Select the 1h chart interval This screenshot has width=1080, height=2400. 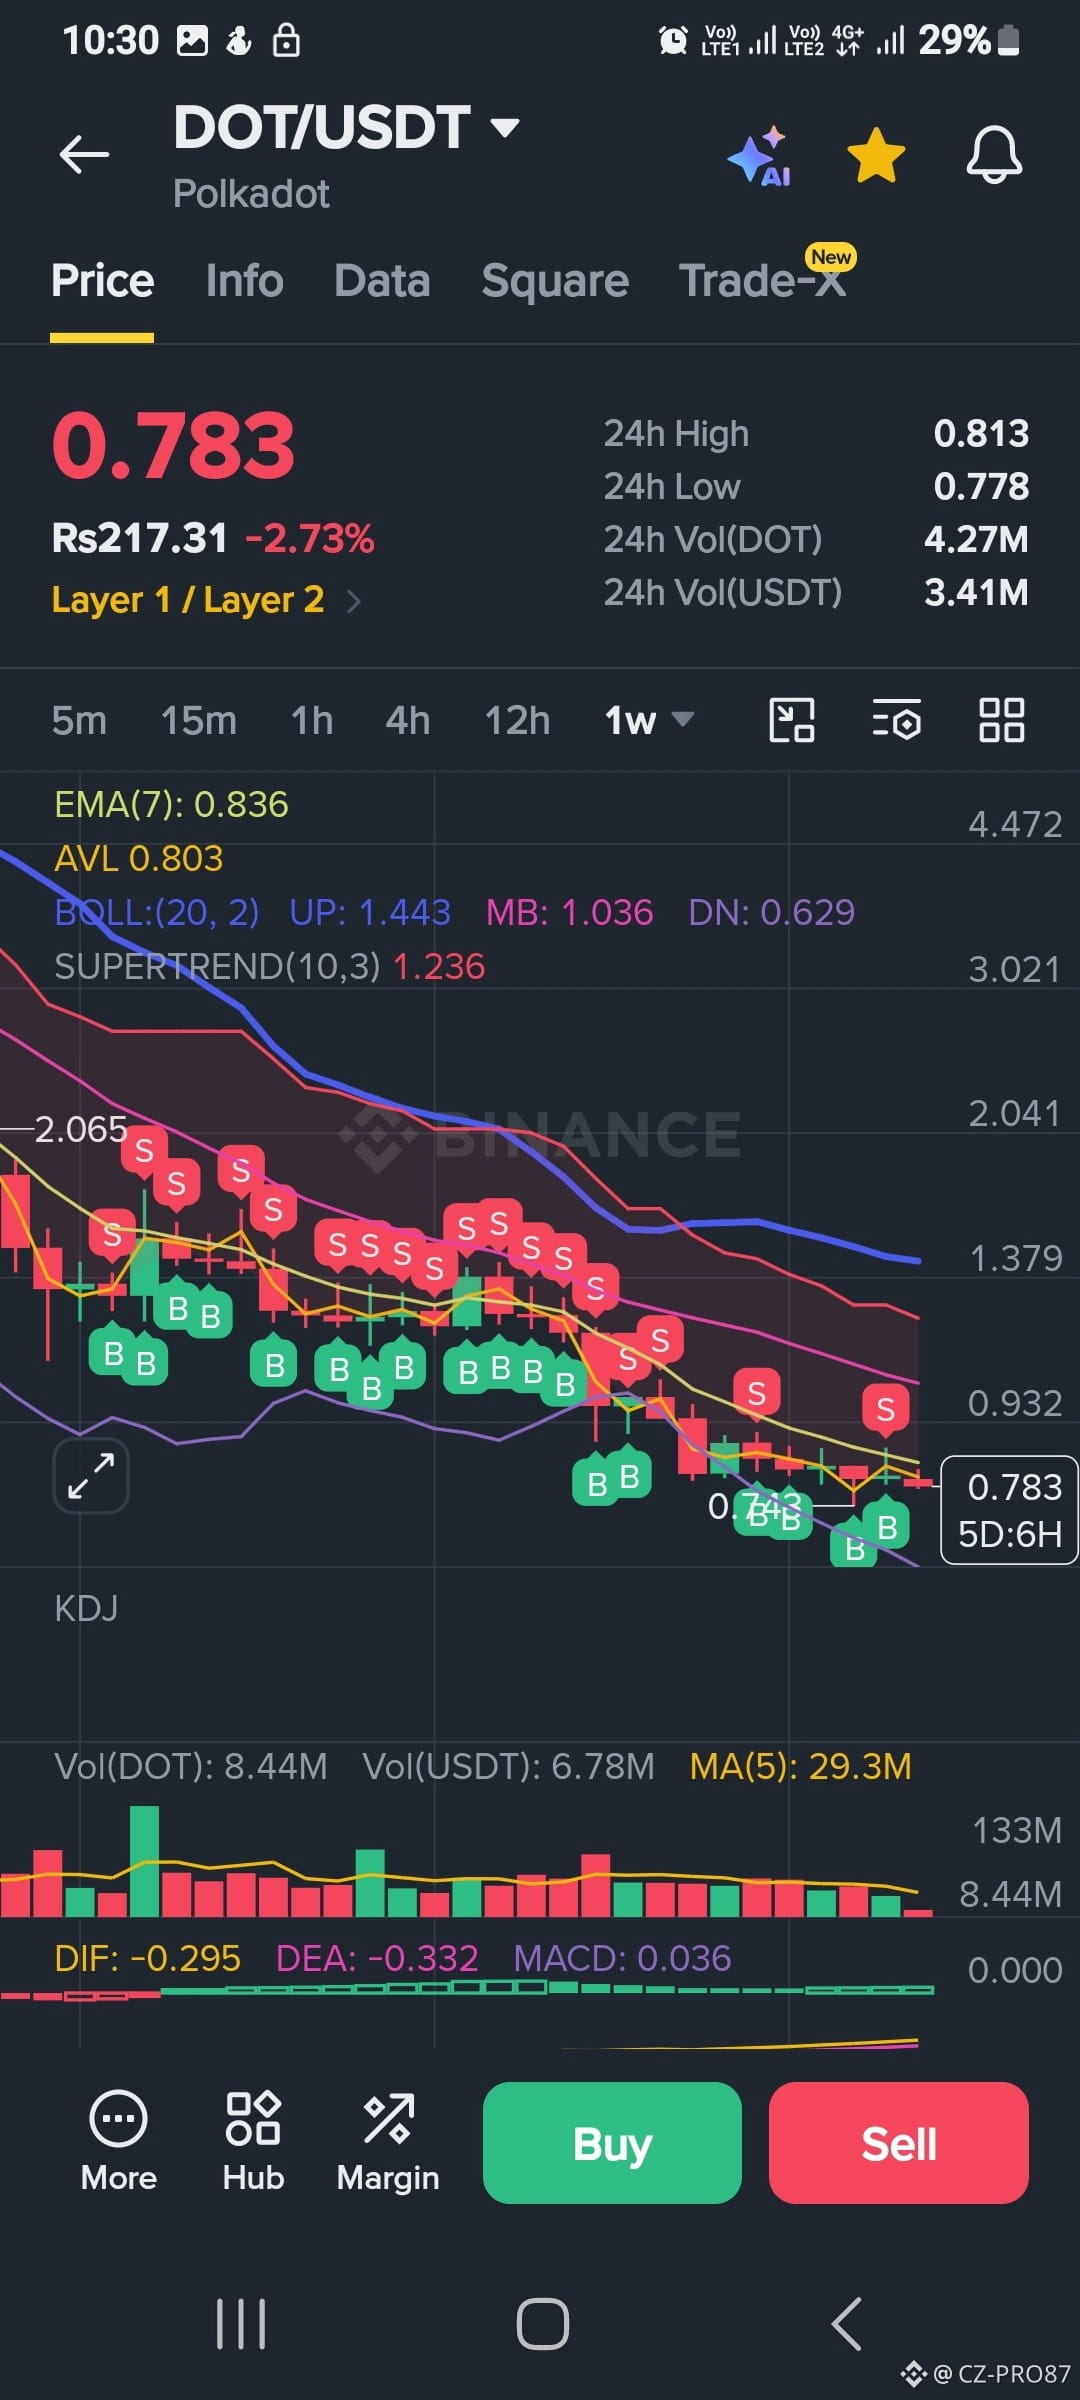click(x=312, y=720)
